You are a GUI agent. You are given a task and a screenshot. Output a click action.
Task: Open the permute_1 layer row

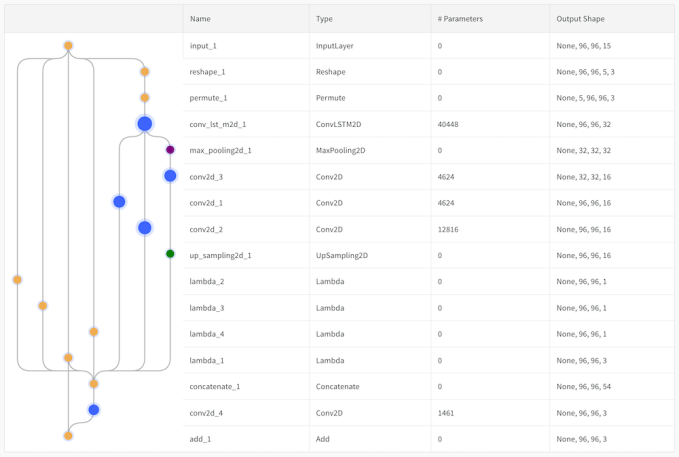(x=208, y=98)
